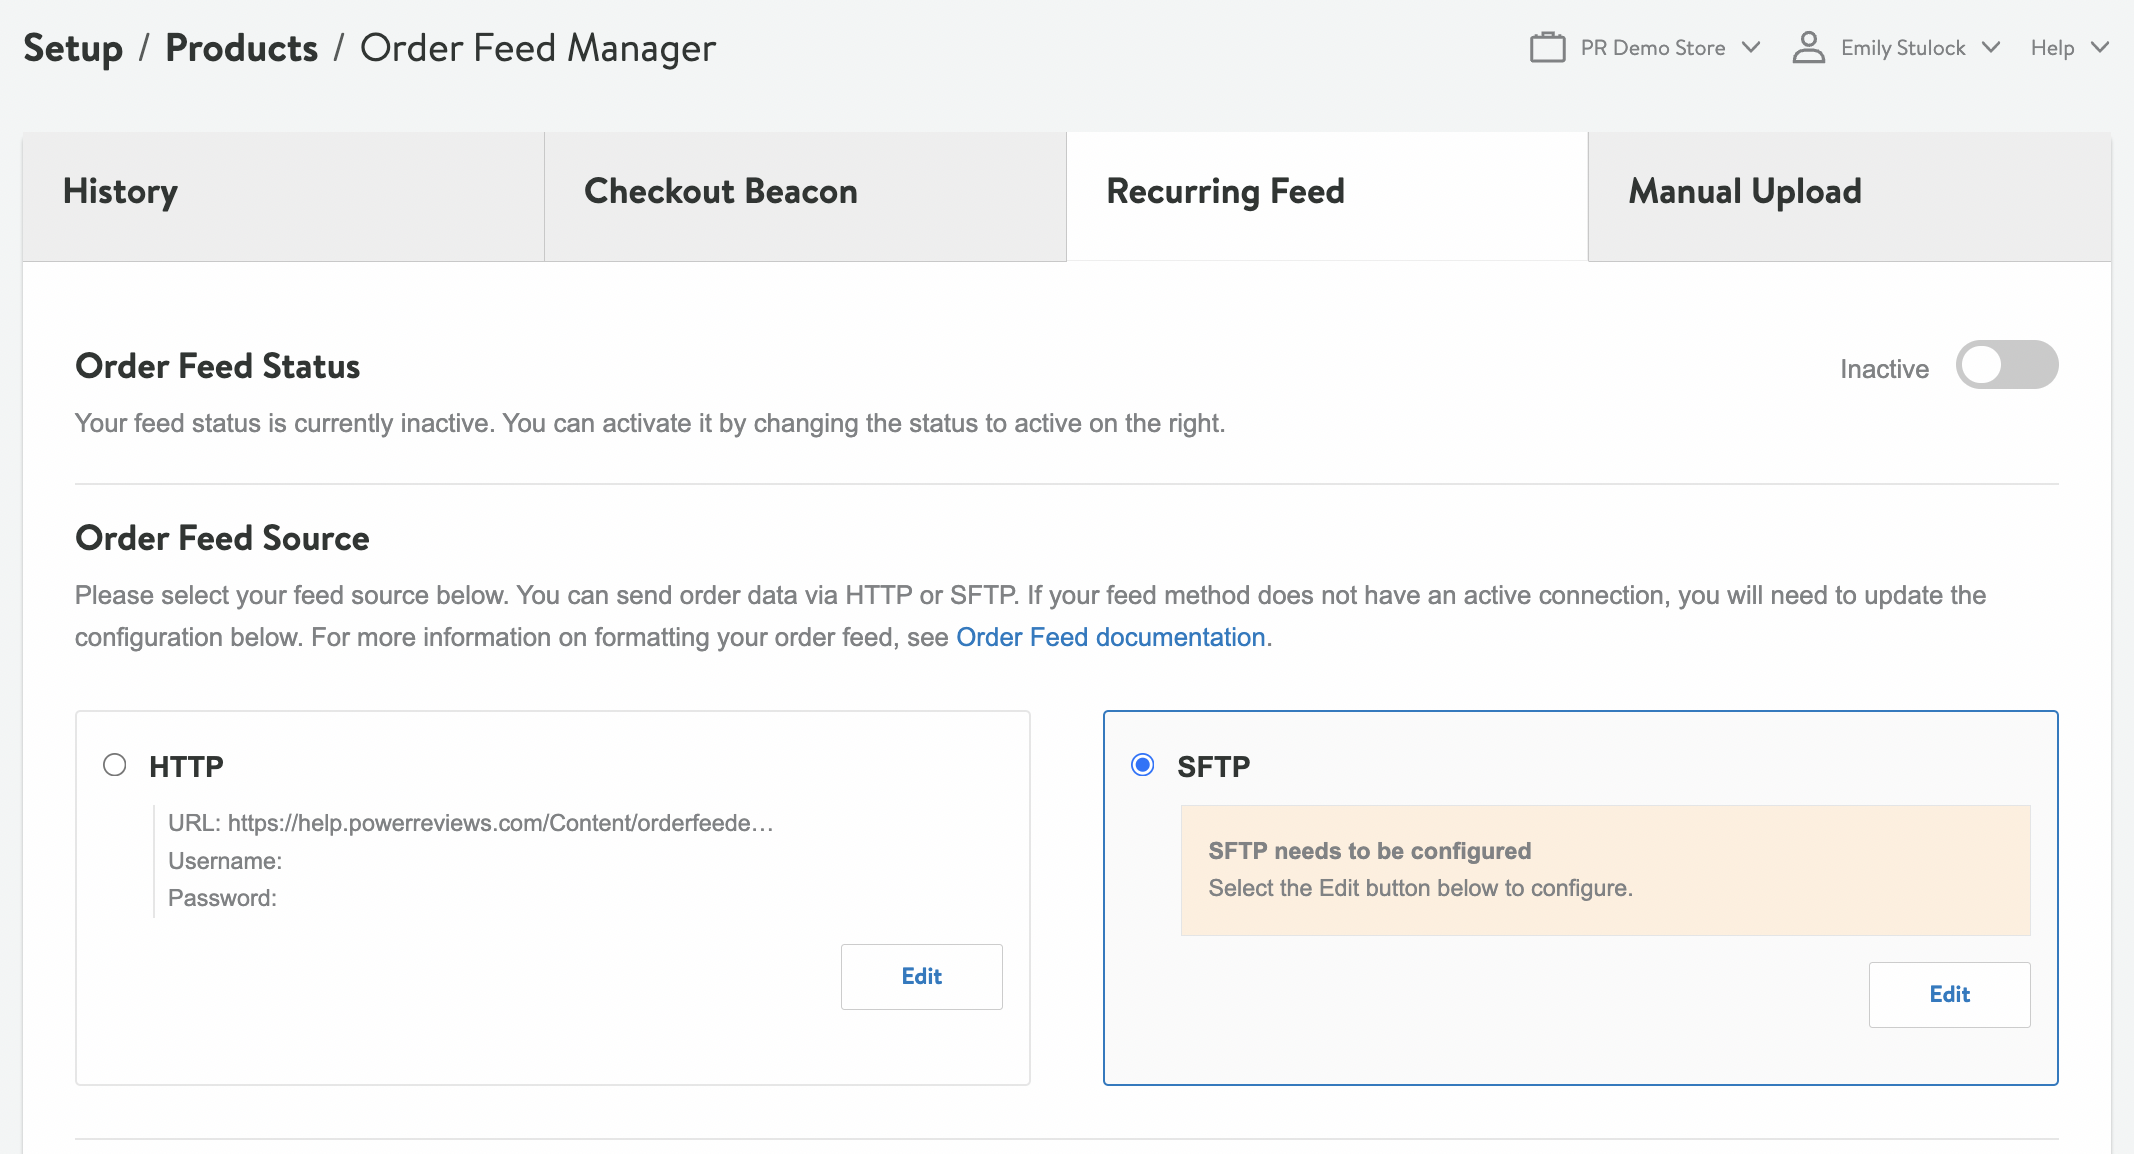Click the store briefcase icon
Screen dimensions: 2134x1154
1548,46
